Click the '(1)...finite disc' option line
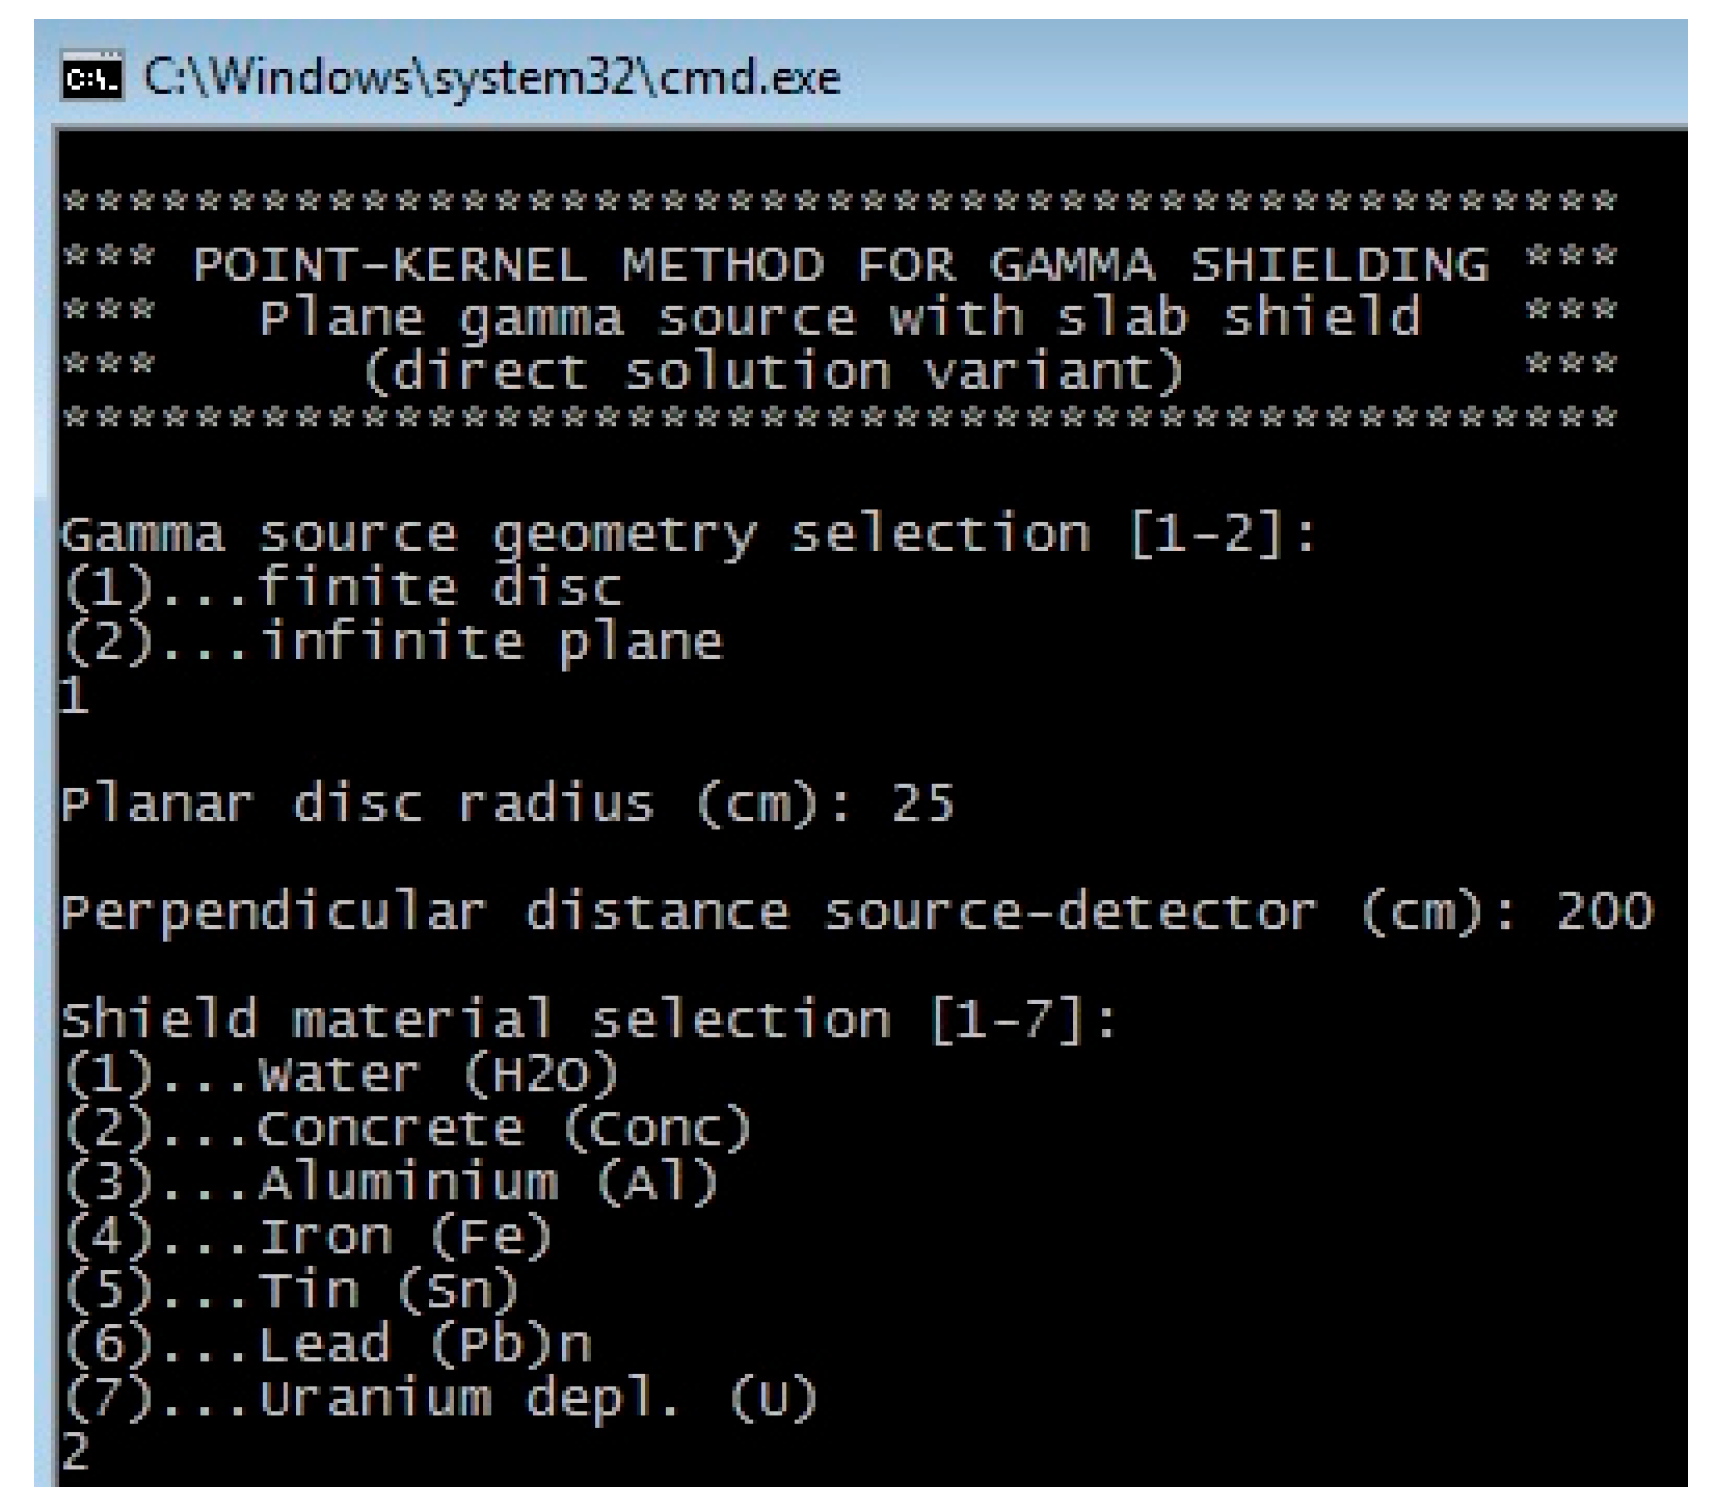 tap(342, 588)
